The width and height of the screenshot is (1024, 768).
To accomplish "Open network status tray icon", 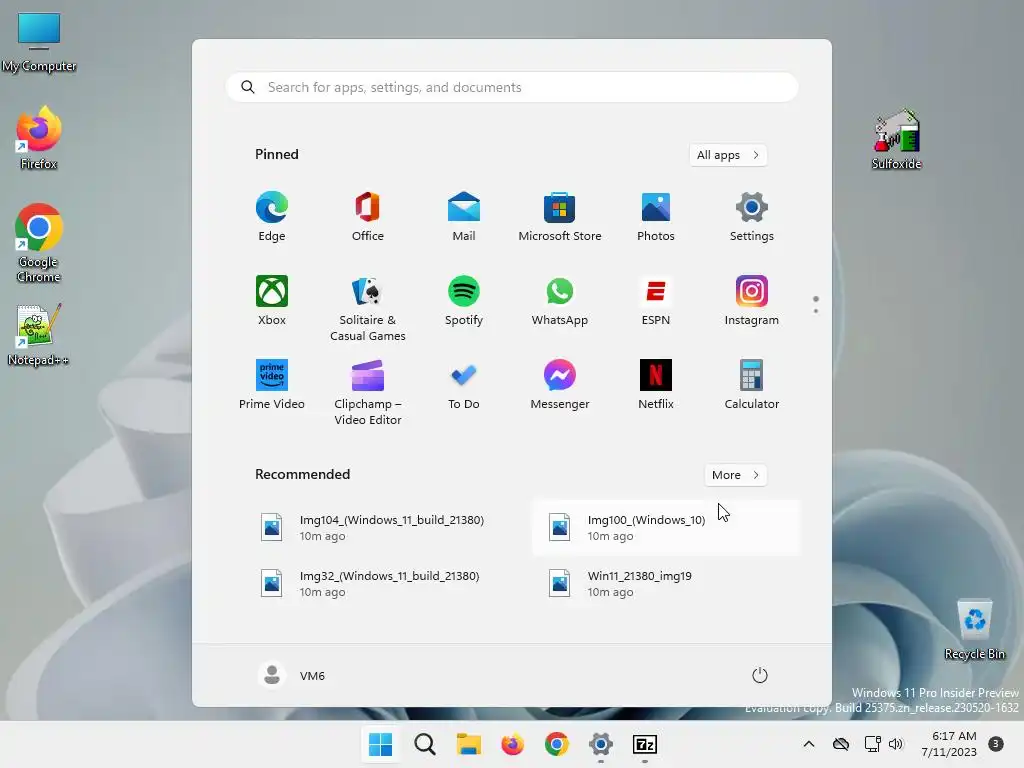I will coord(872,744).
